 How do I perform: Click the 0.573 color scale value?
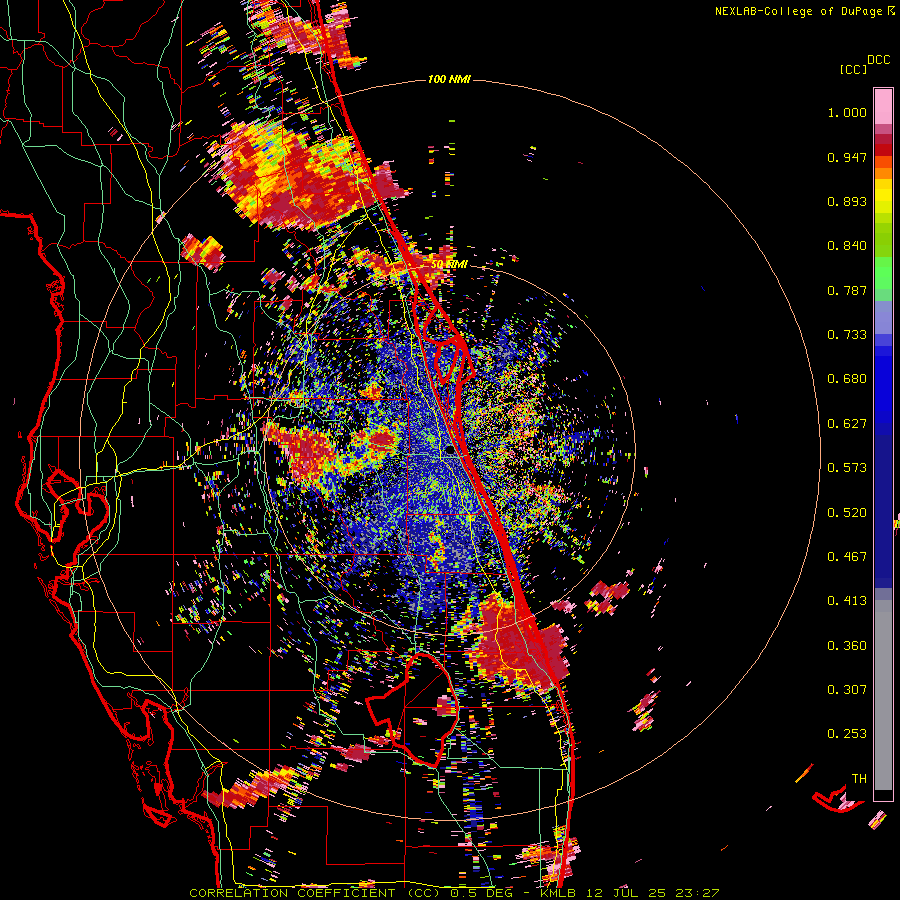(x=847, y=468)
